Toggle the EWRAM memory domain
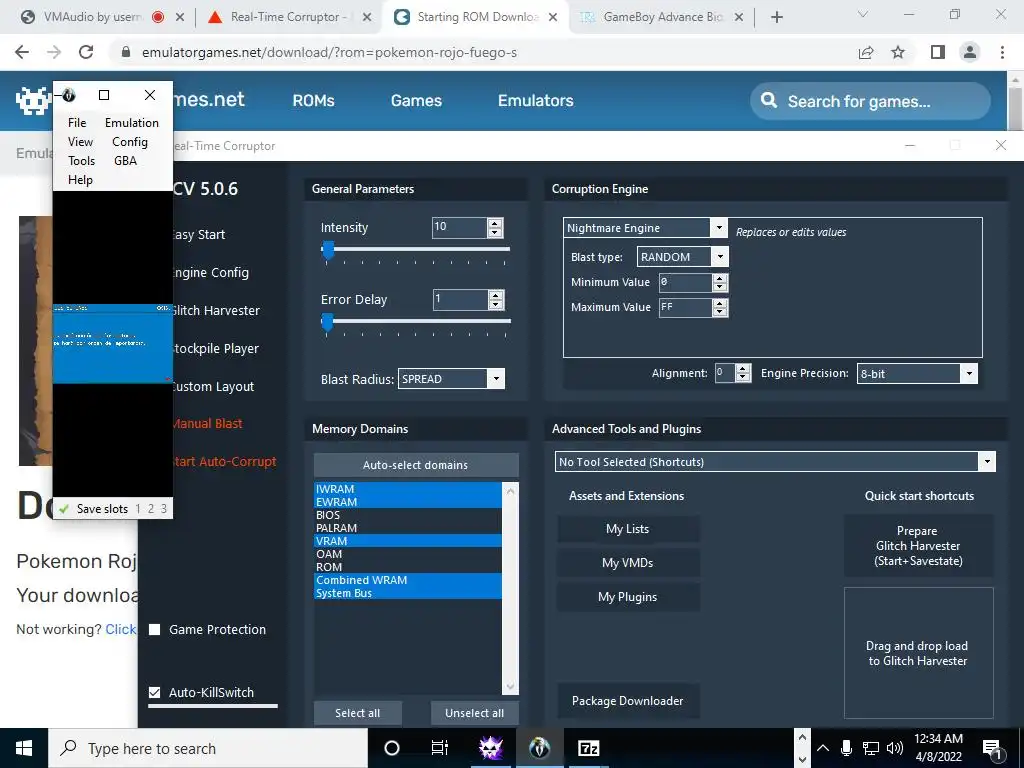Viewport: 1024px width, 768px height. point(408,502)
